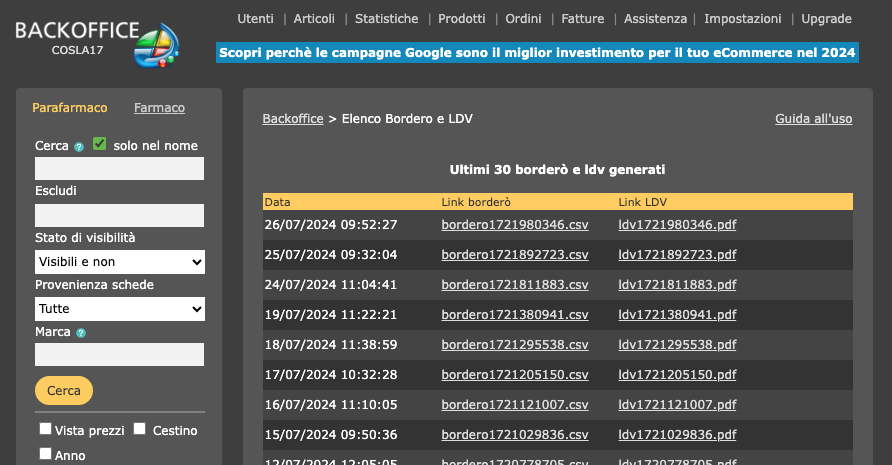The height and width of the screenshot is (465, 892).
Task: Focus the Escludi text field
Action: pyautogui.click(x=120, y=215)
